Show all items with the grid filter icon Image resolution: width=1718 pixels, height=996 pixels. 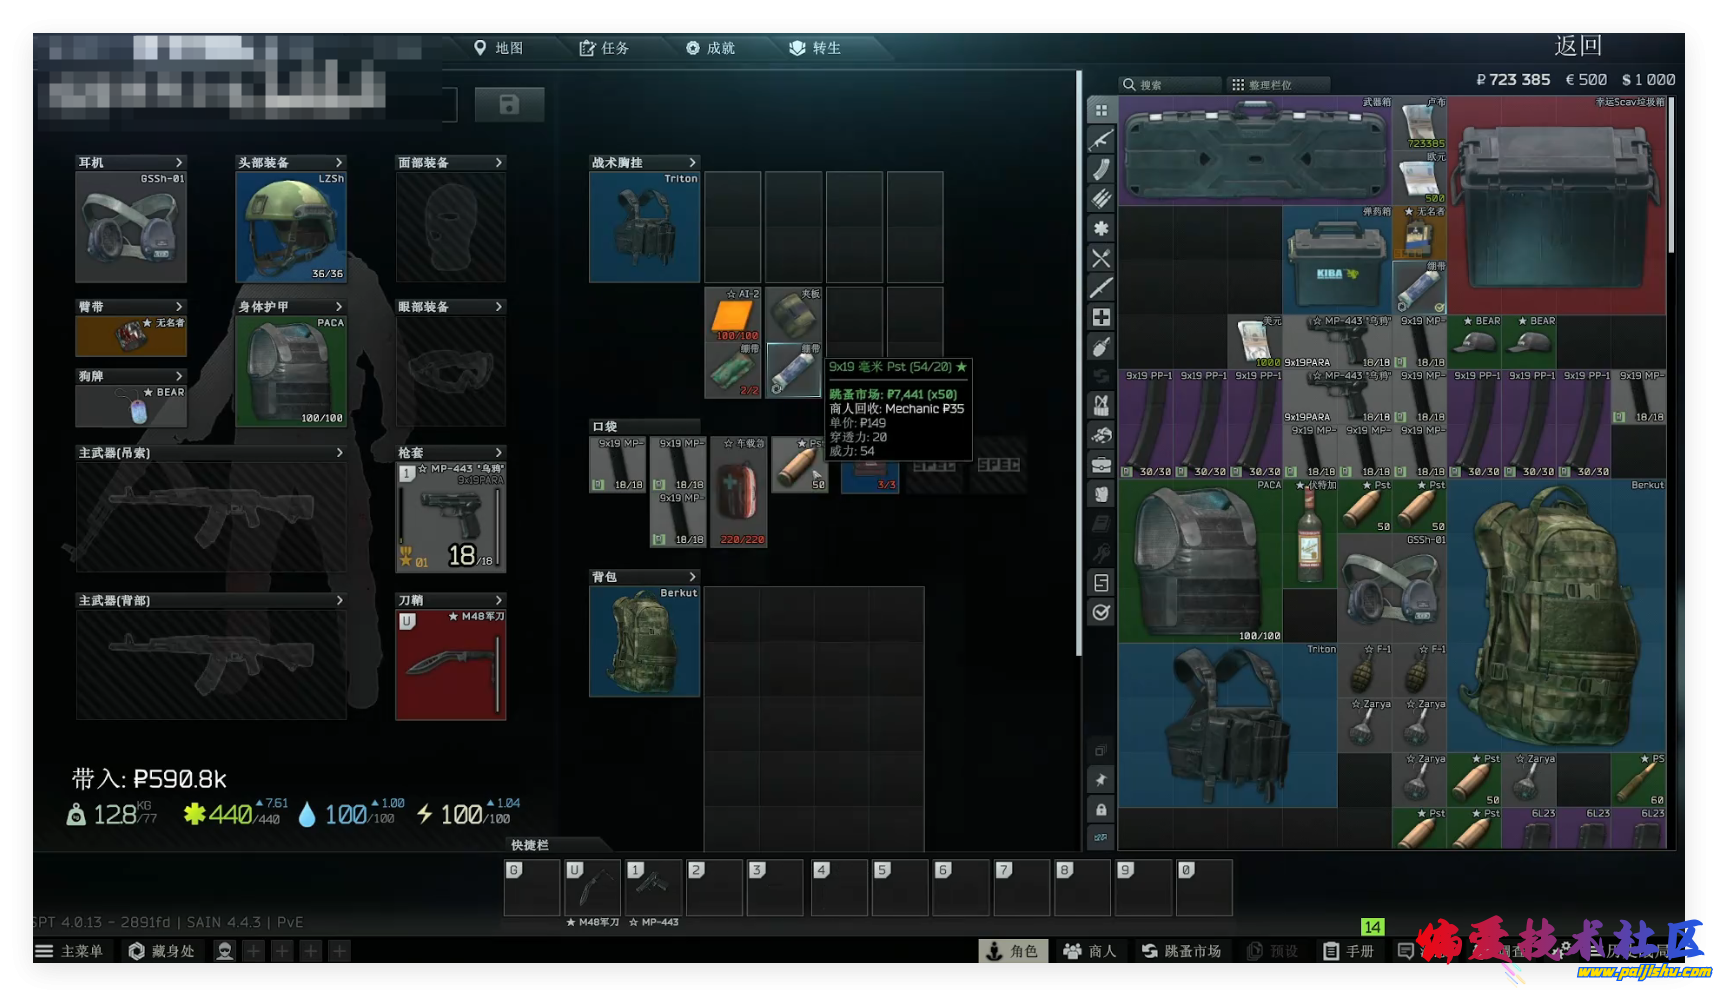(1101, 110)
